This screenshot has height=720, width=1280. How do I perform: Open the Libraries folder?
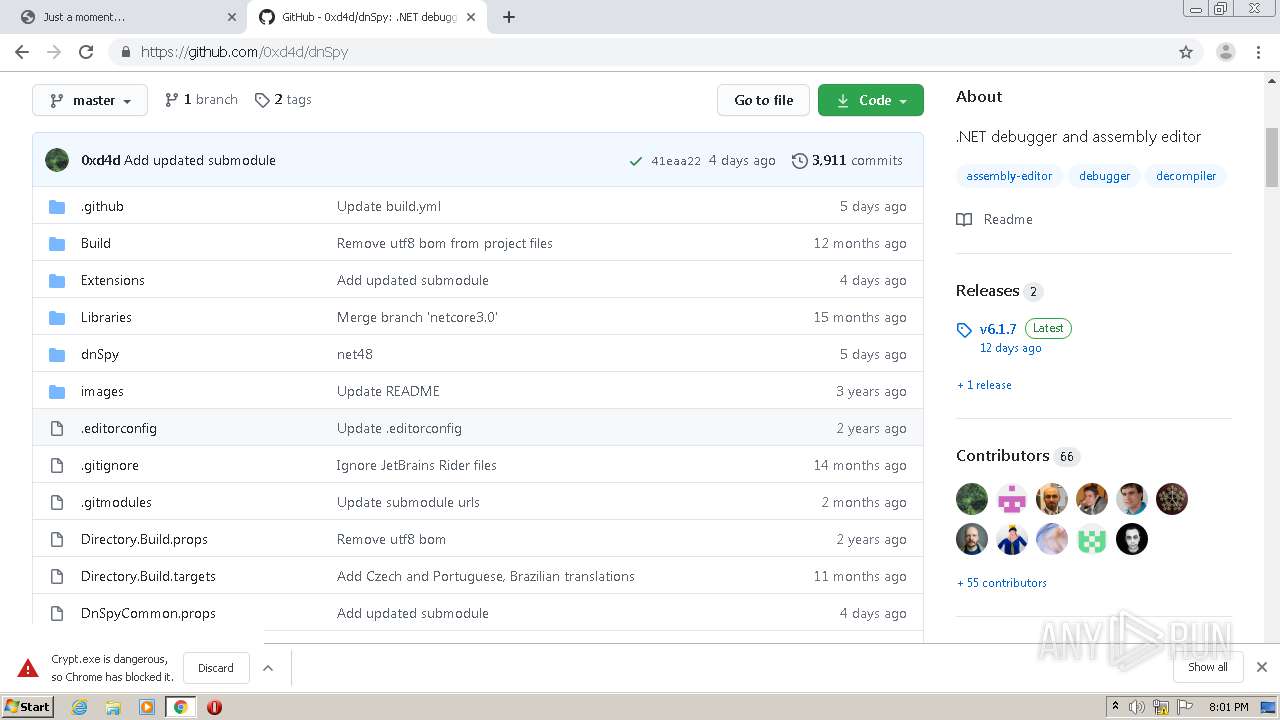point(106,317)
